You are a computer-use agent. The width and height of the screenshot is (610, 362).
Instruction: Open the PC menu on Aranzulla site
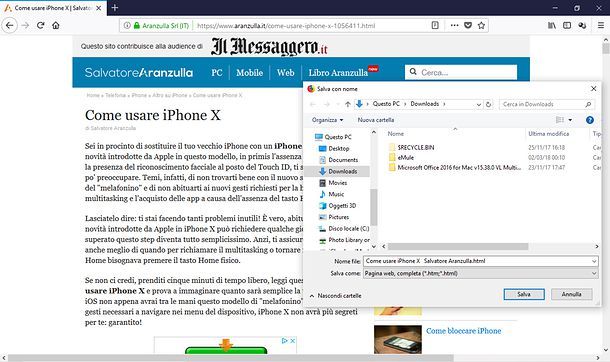[217, 73]
